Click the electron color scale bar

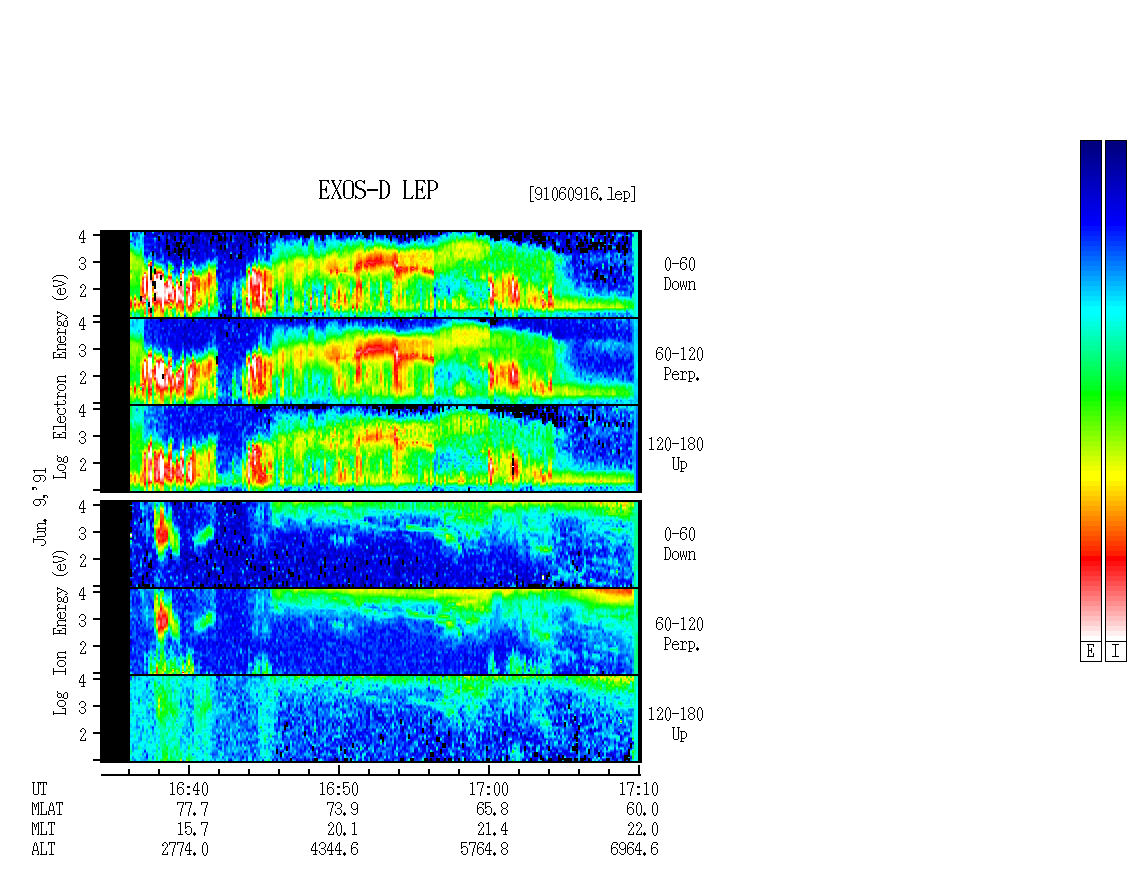[1090, 390]
